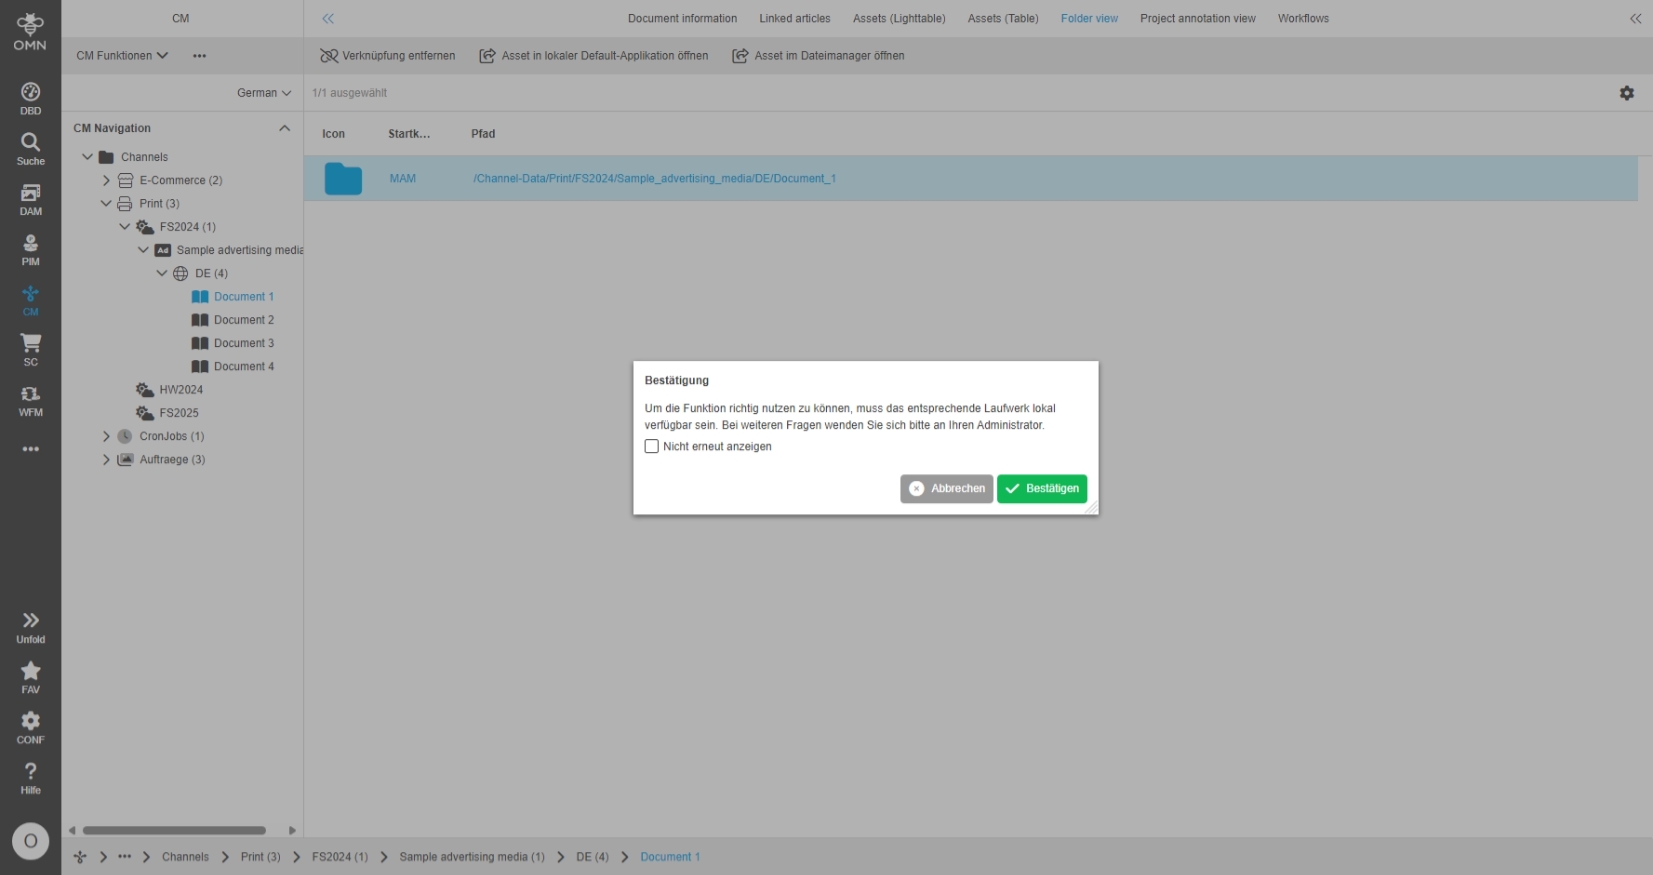Click the navigation horizontal scrollbar thumb
Image resolution: width=1653 pixels, height=875 pixels.
click(x=174, y=830)
